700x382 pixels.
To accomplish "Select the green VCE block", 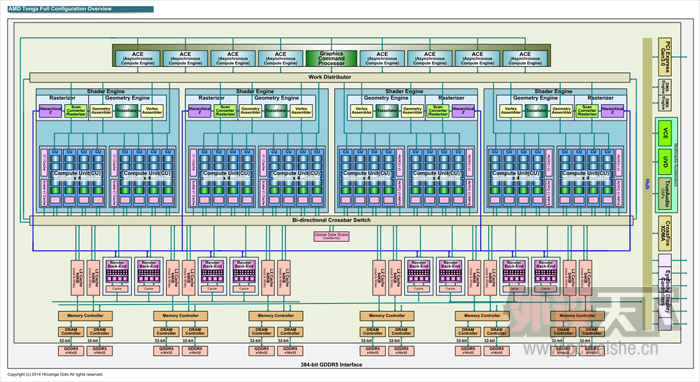I will click(665, 132).
